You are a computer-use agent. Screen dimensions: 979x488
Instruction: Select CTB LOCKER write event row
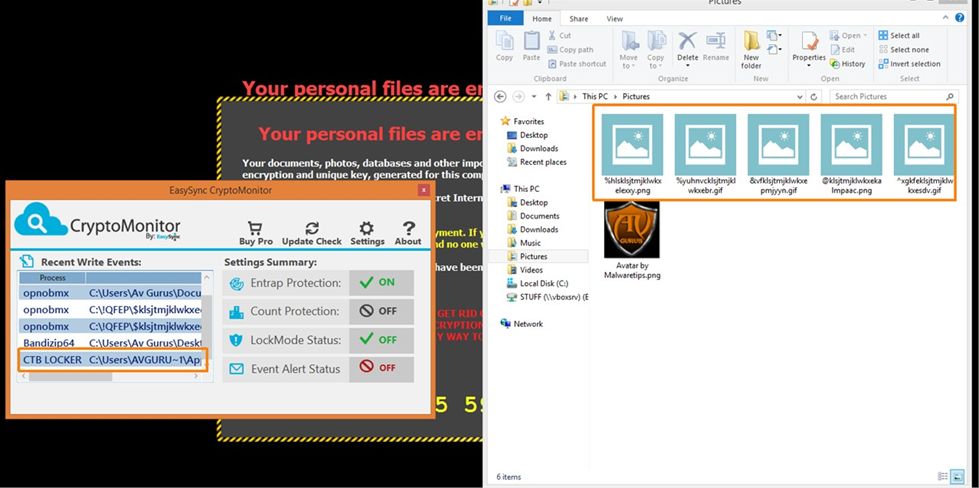pyautogui.click(x=112, y=360)
